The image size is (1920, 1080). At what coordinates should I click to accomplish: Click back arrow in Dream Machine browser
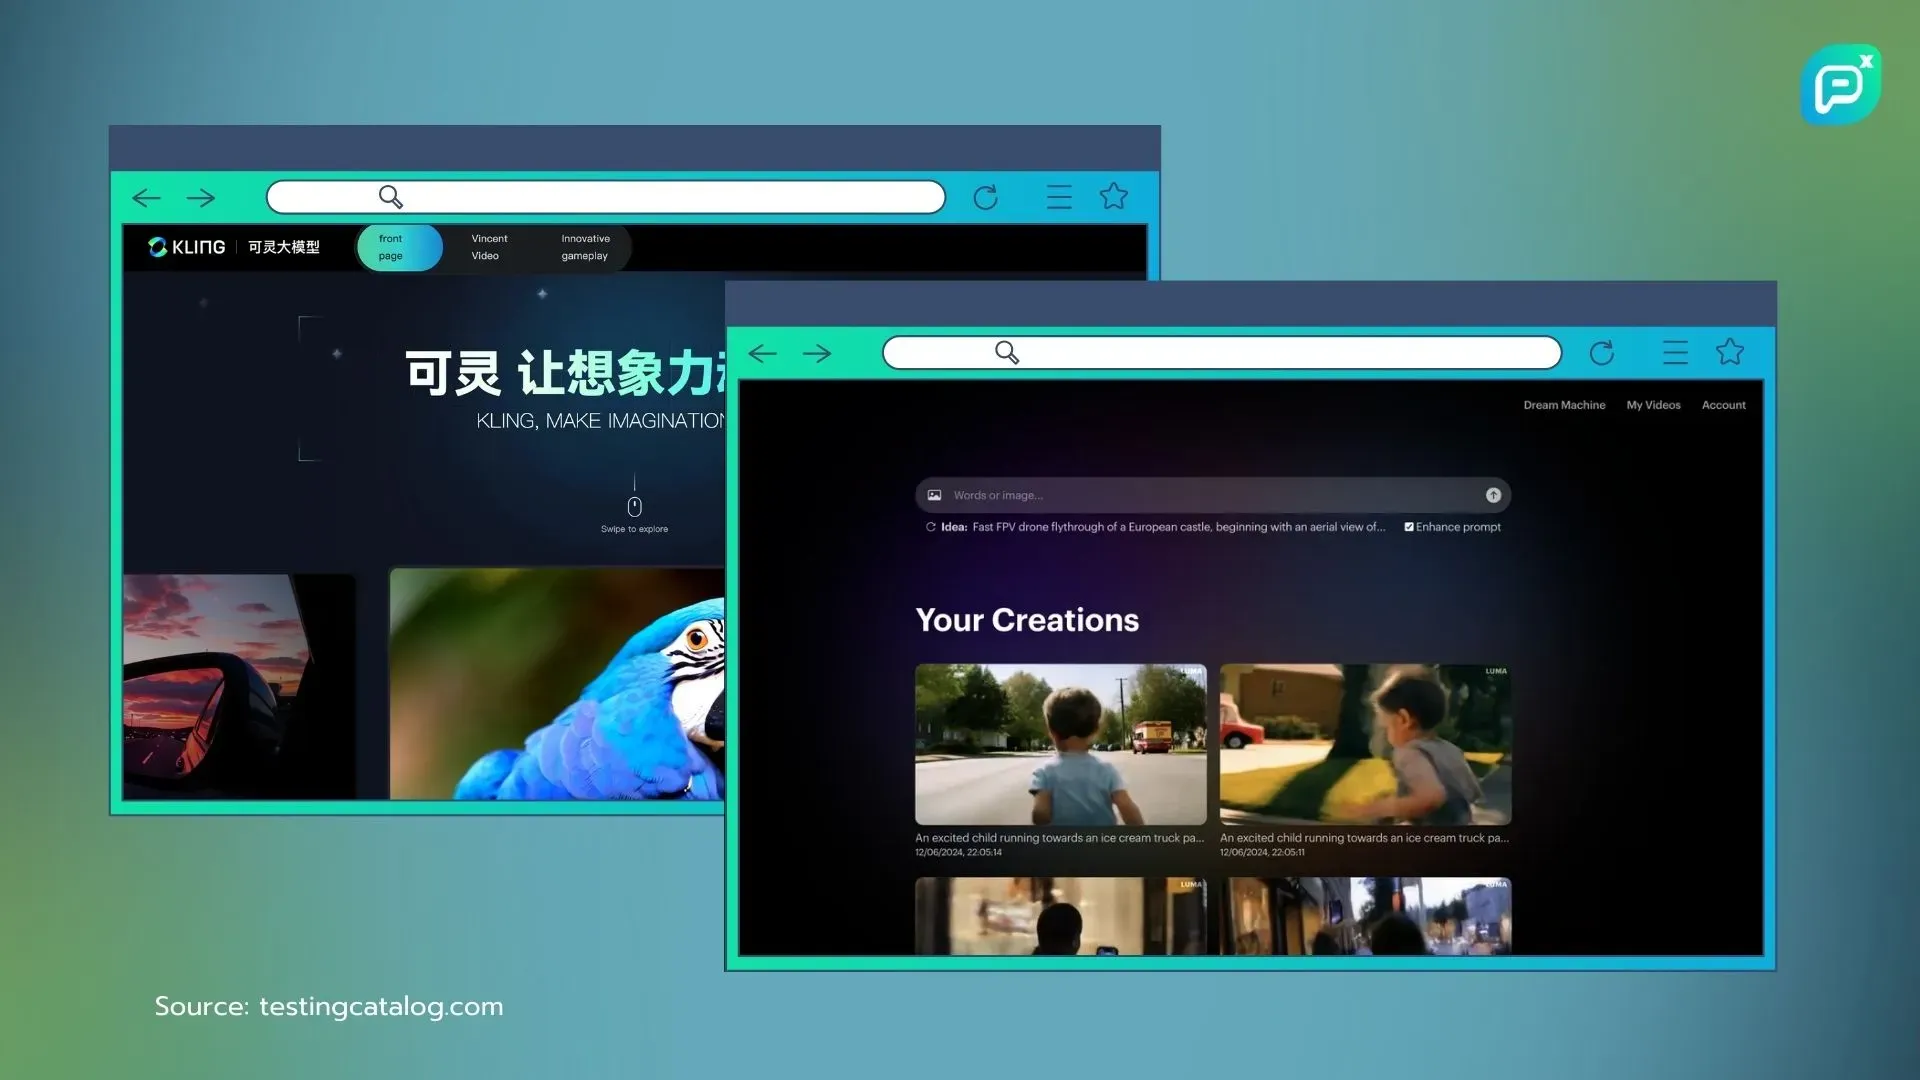click(762, 353)
